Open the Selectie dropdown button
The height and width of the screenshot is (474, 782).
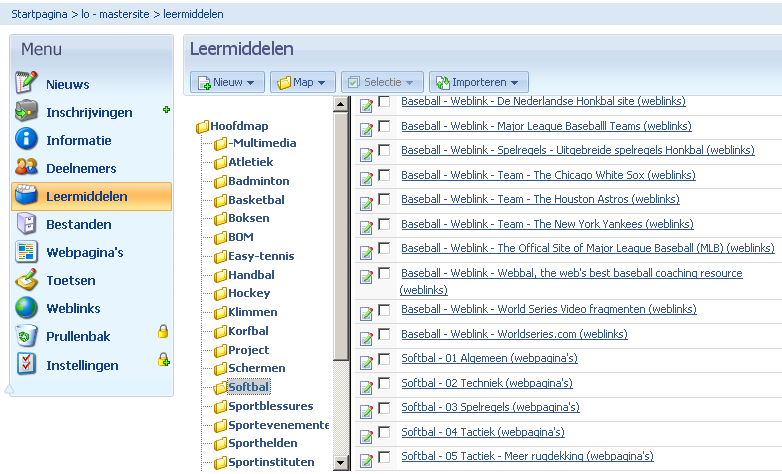tap(382, 82)
